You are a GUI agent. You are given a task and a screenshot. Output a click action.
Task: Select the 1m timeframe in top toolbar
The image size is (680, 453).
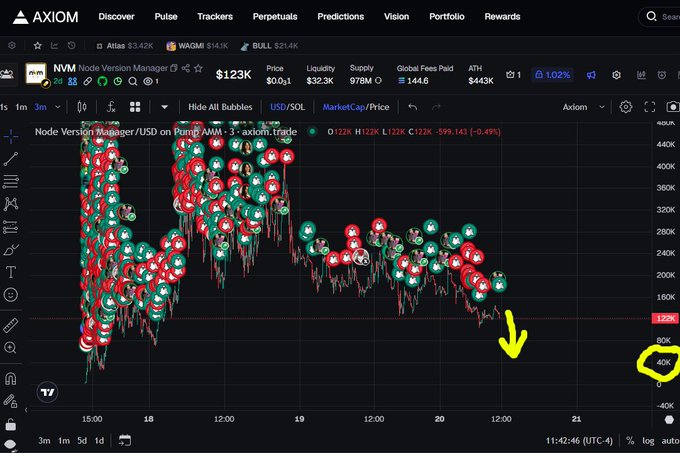tap(21, 107)
